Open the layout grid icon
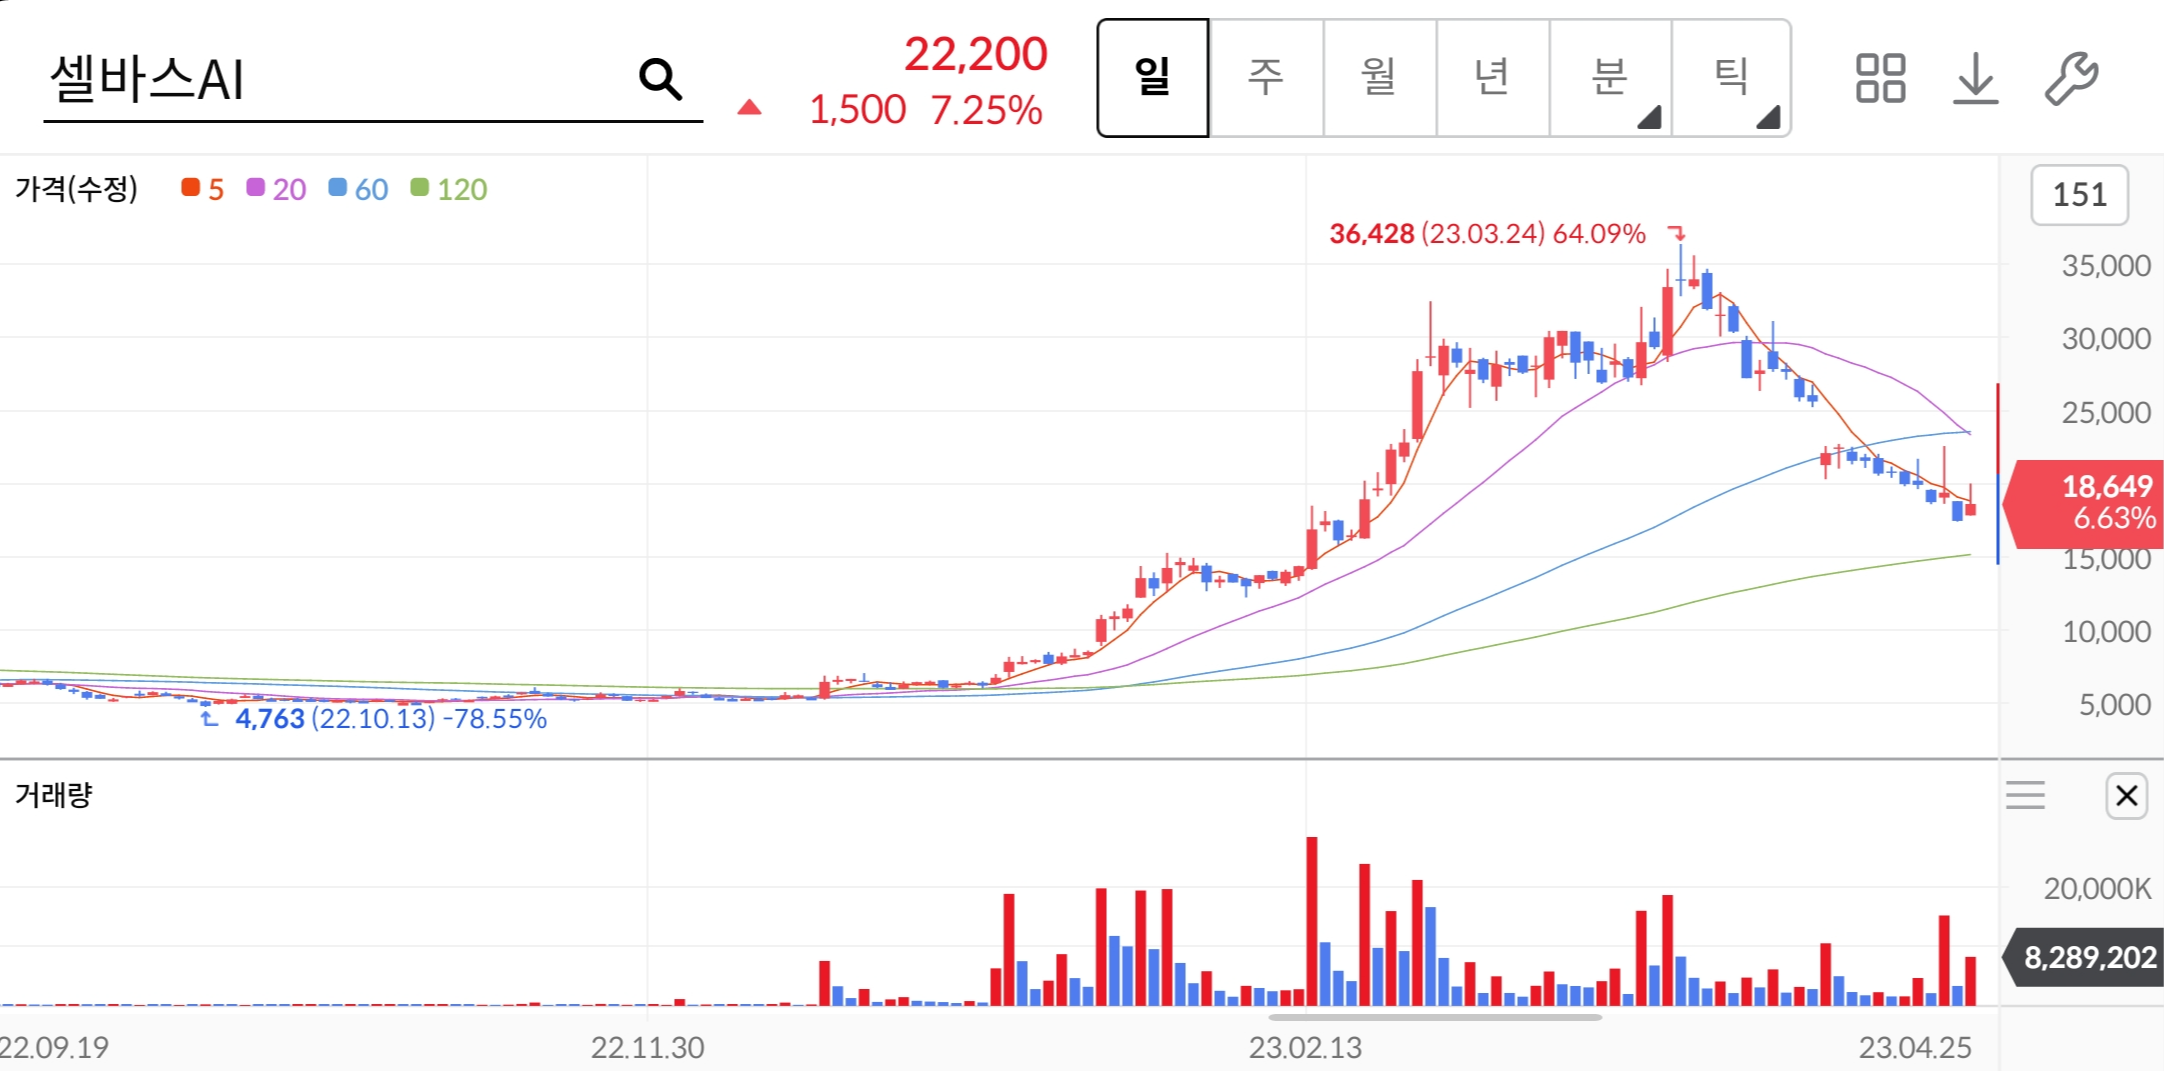Viewport: 2164px width, 1071px height. point(1880,78)
